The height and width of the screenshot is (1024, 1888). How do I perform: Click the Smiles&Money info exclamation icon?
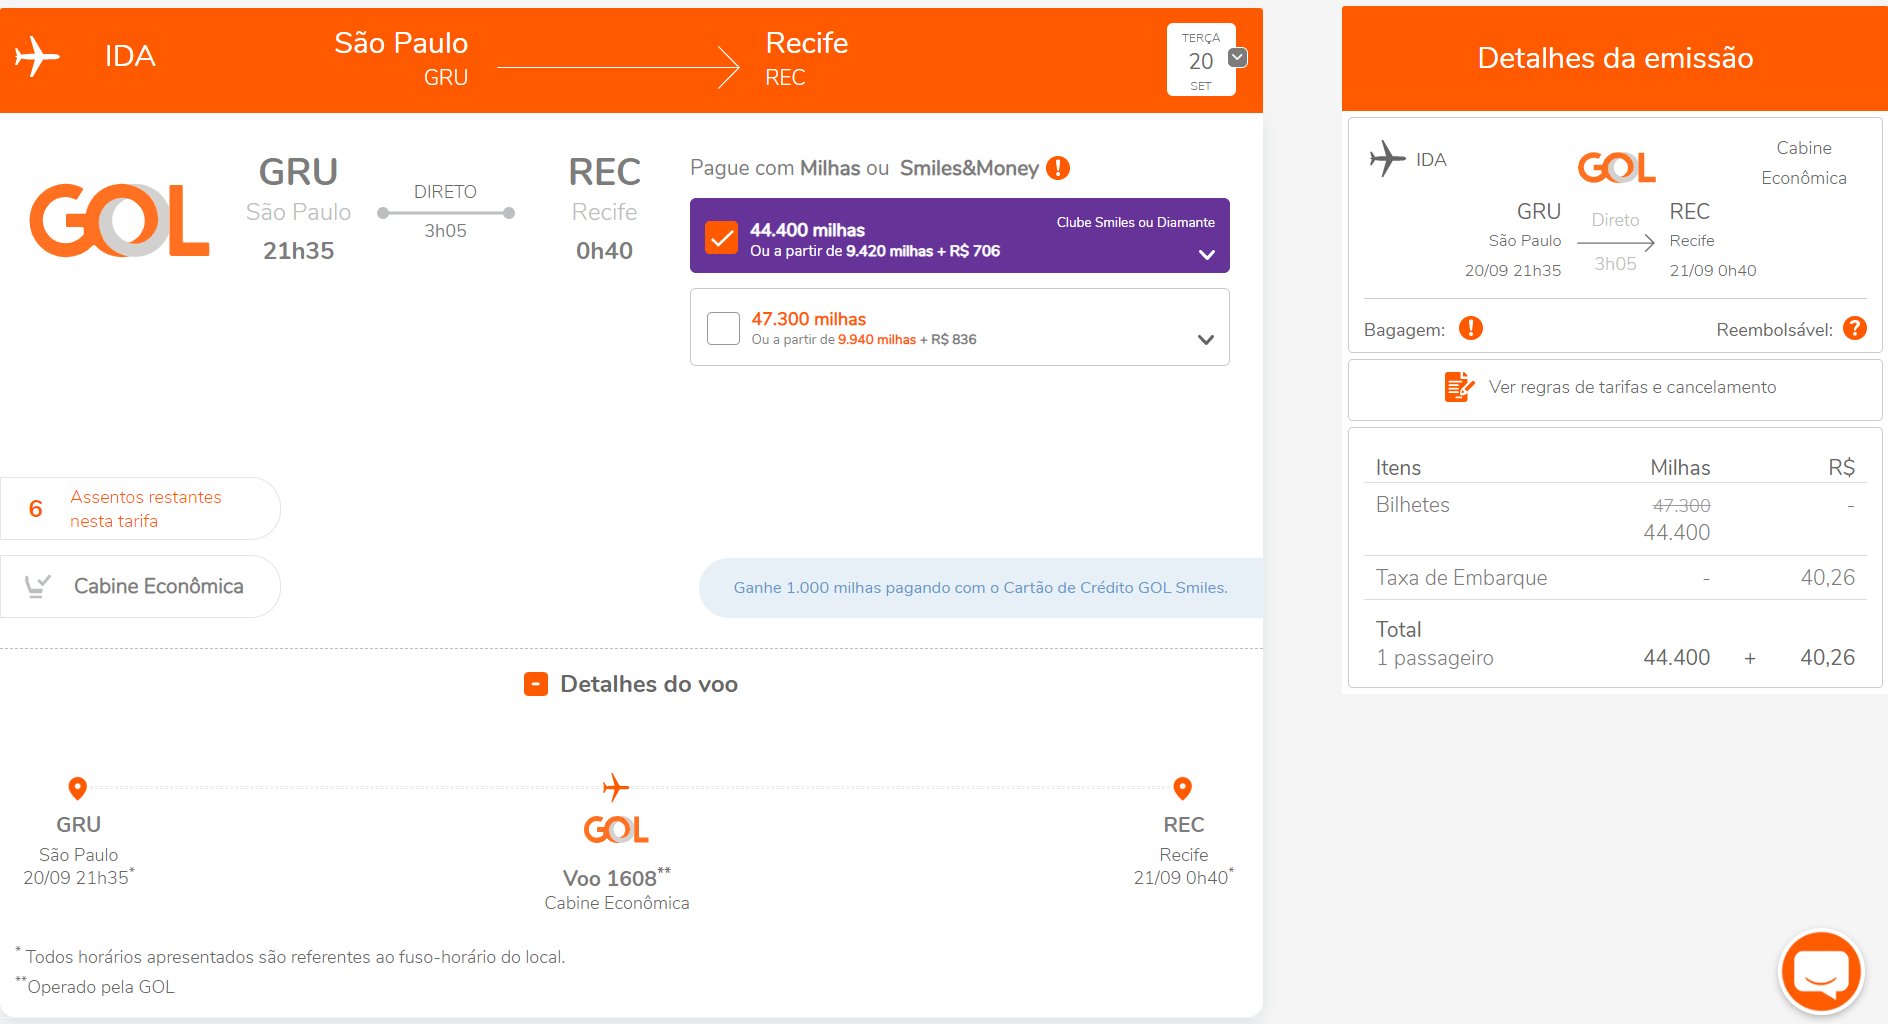point(1058,168)
